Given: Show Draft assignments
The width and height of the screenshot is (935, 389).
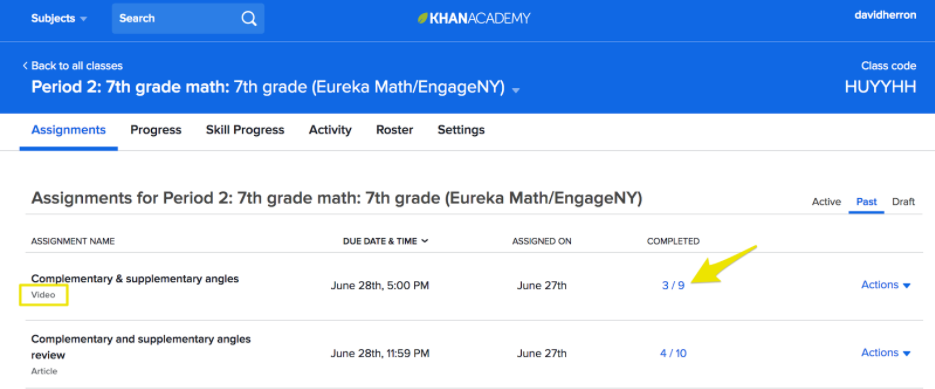Looking at the screenshot, I should [x=903, y=202].
